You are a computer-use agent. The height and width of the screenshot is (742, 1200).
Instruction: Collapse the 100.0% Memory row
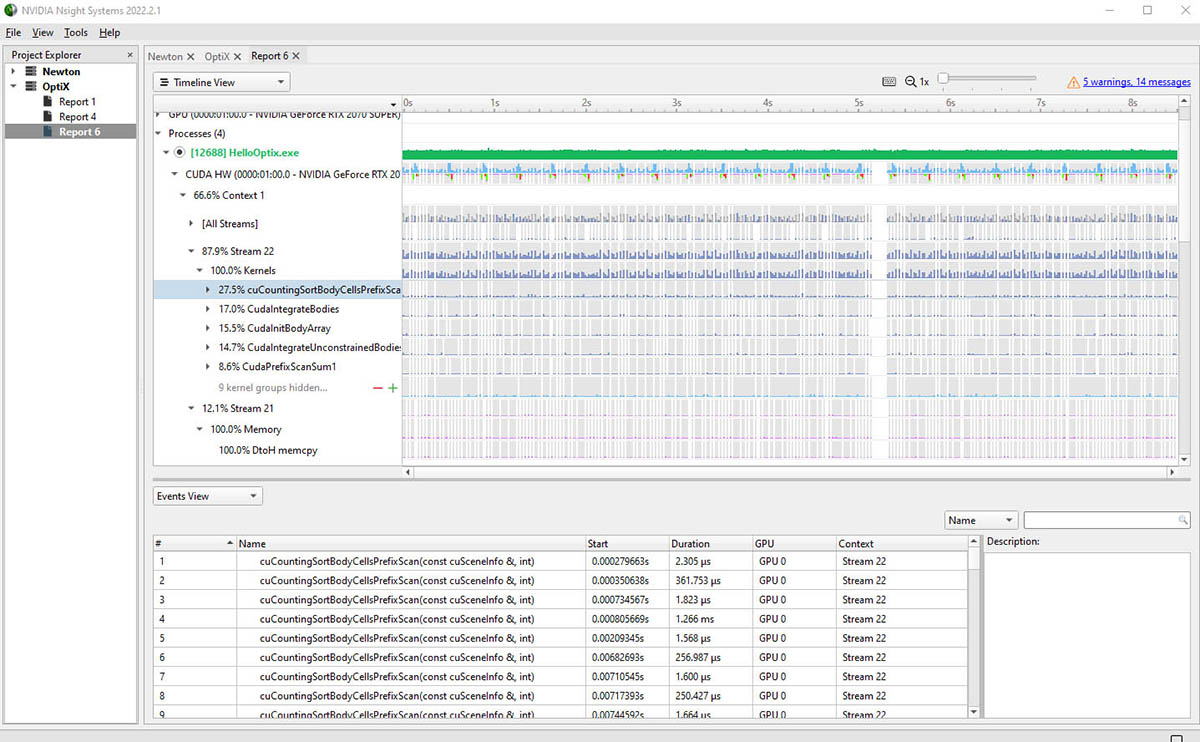click(200, 429)
